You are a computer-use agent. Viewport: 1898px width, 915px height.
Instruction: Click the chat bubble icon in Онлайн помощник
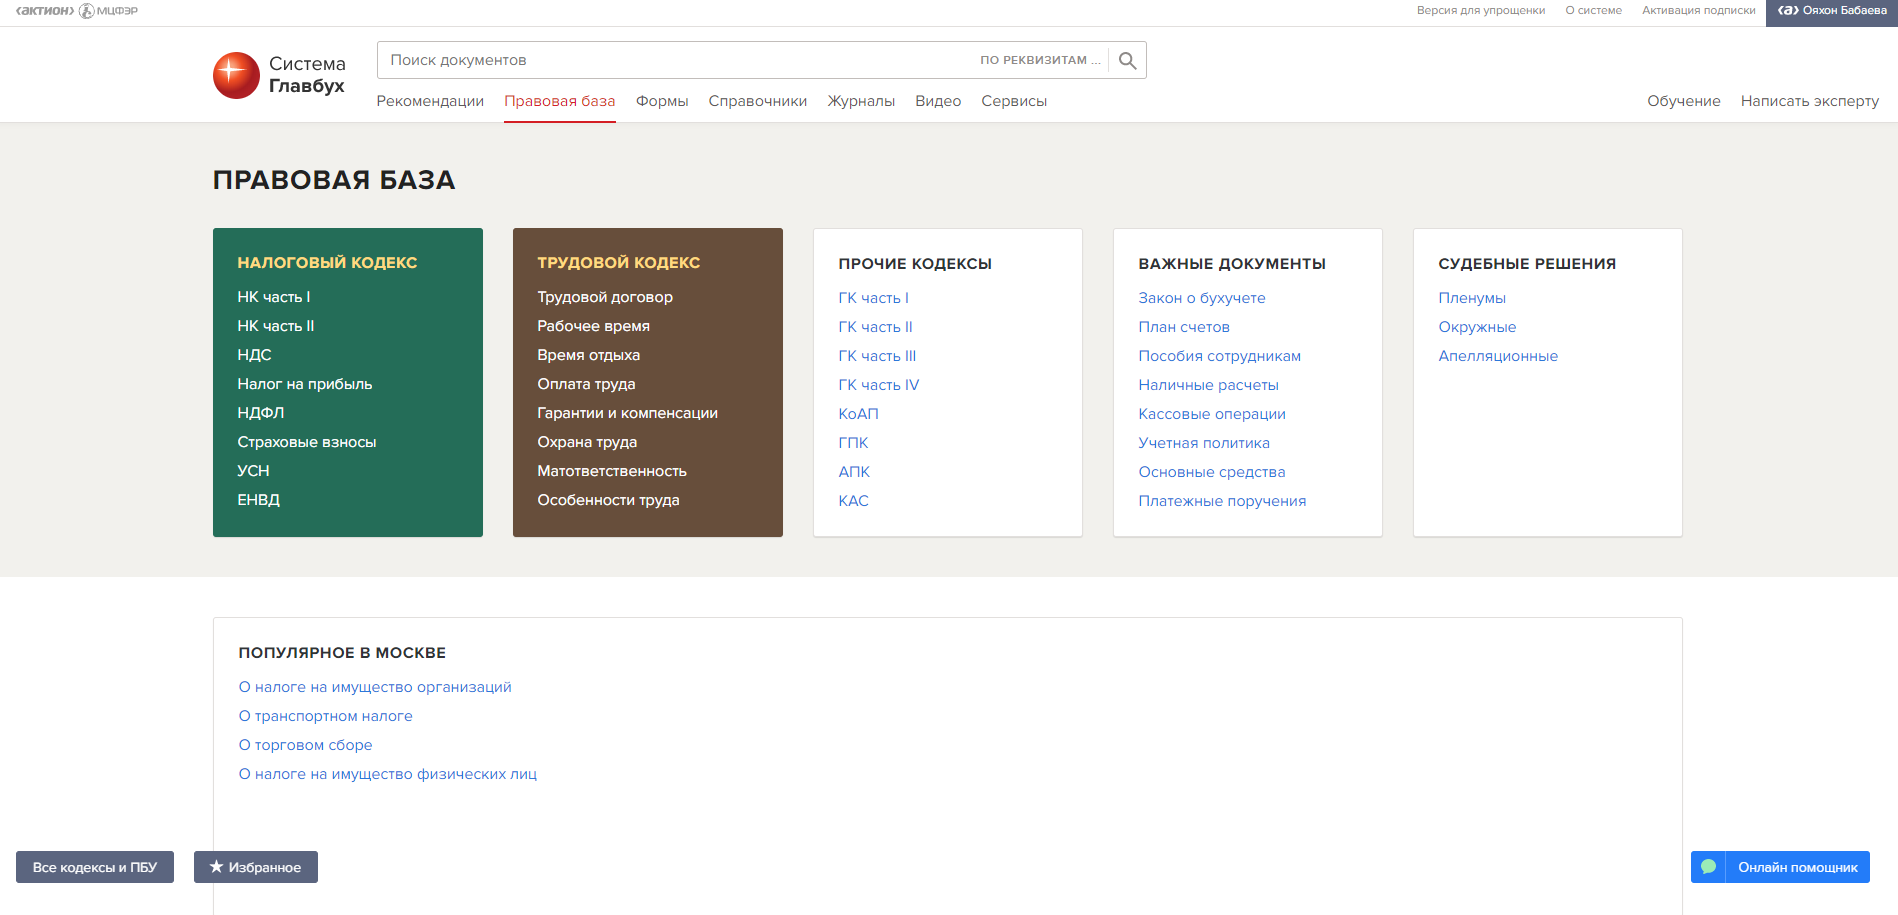1708,867
